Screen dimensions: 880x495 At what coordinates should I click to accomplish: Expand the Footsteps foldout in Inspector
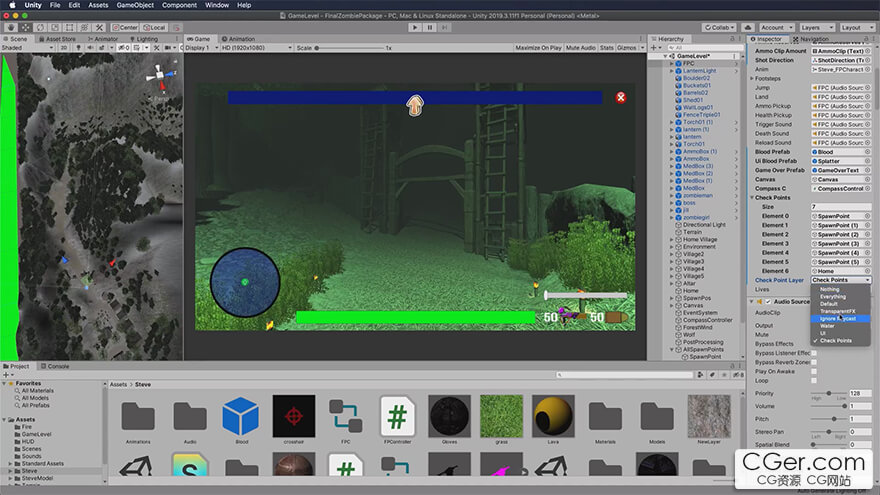(x=752, y=79)
